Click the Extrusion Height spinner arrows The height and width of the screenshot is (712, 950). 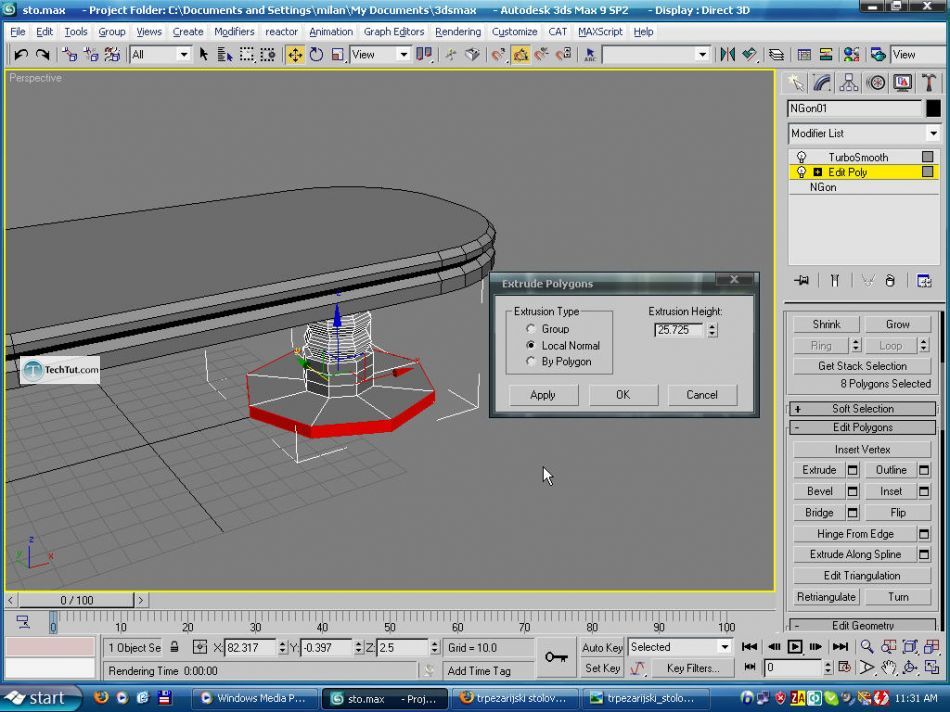(x=712, y=330)
